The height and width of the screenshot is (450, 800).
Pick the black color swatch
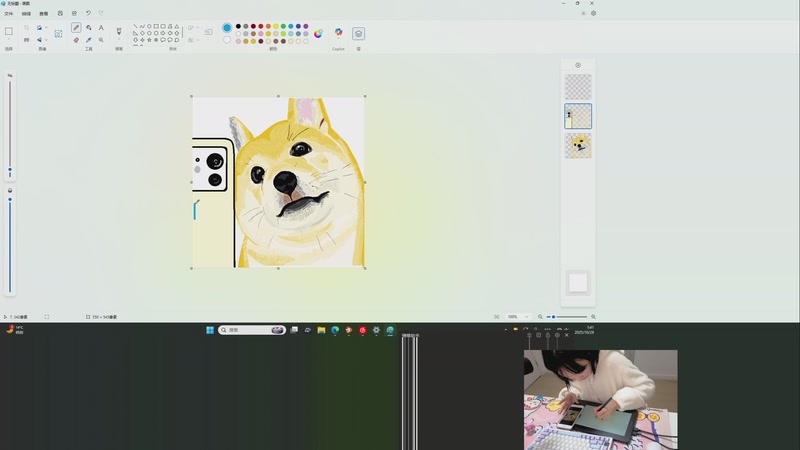point(238,26)
